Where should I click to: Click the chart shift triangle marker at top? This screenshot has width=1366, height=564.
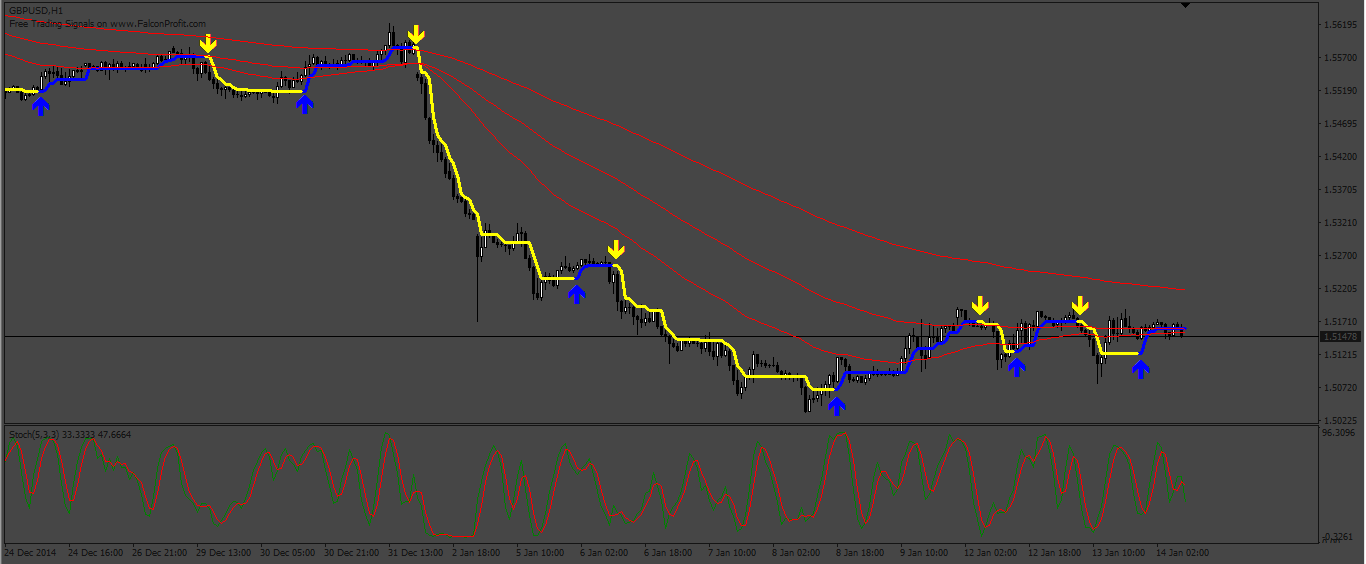click(x=1185, y=5)
